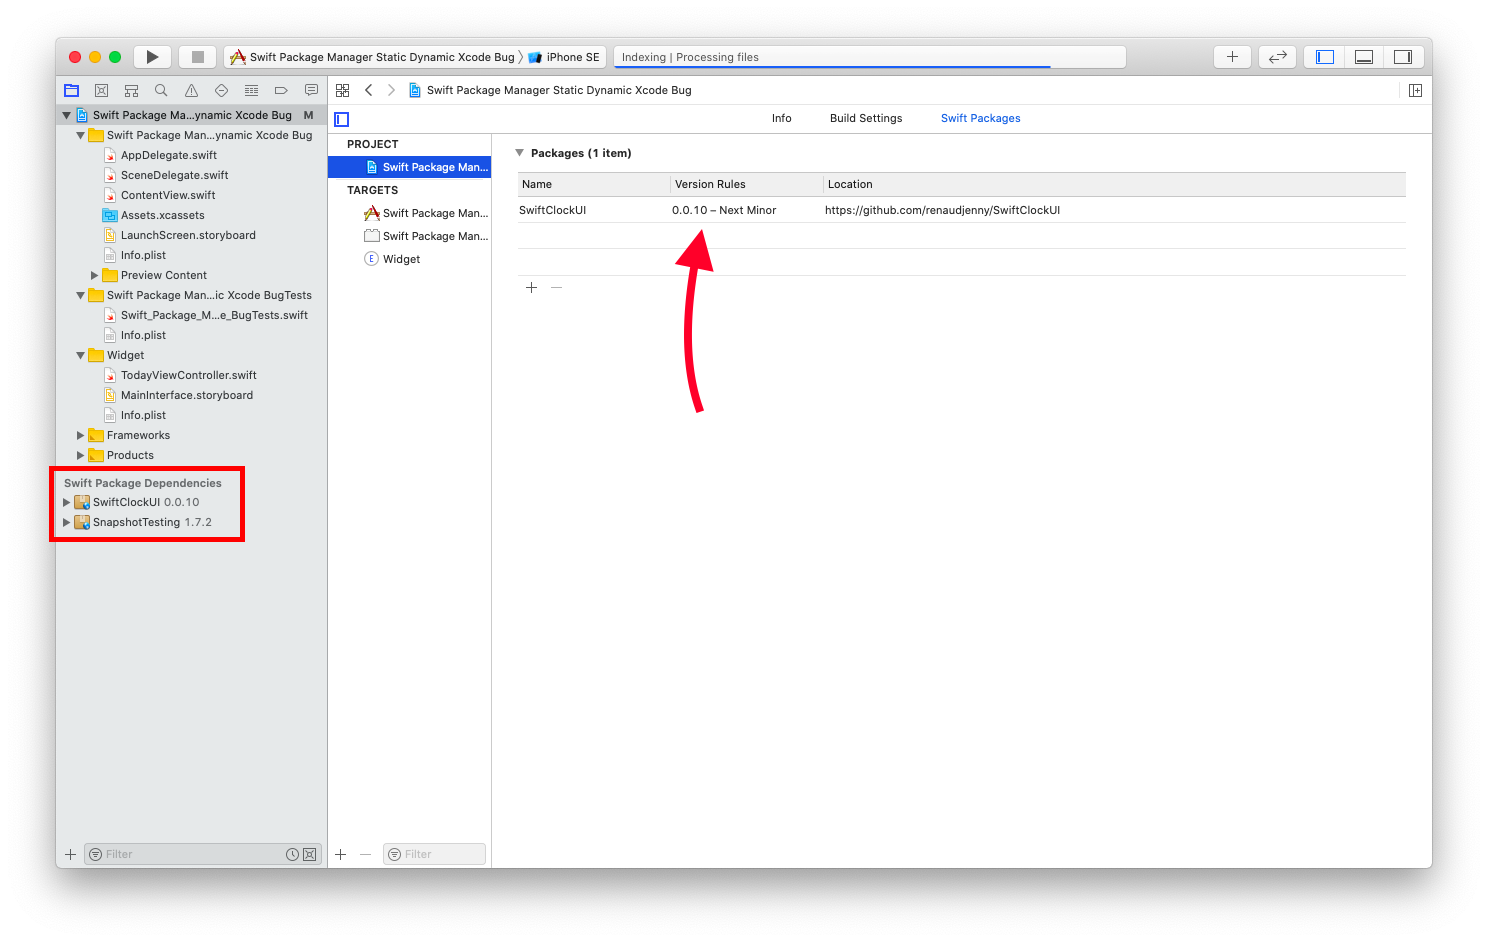The width and height of the screenshot is (1488, 942).
Task: Expand the SnapshotTesting 1.7.2 package
Action: pos(67,522)
